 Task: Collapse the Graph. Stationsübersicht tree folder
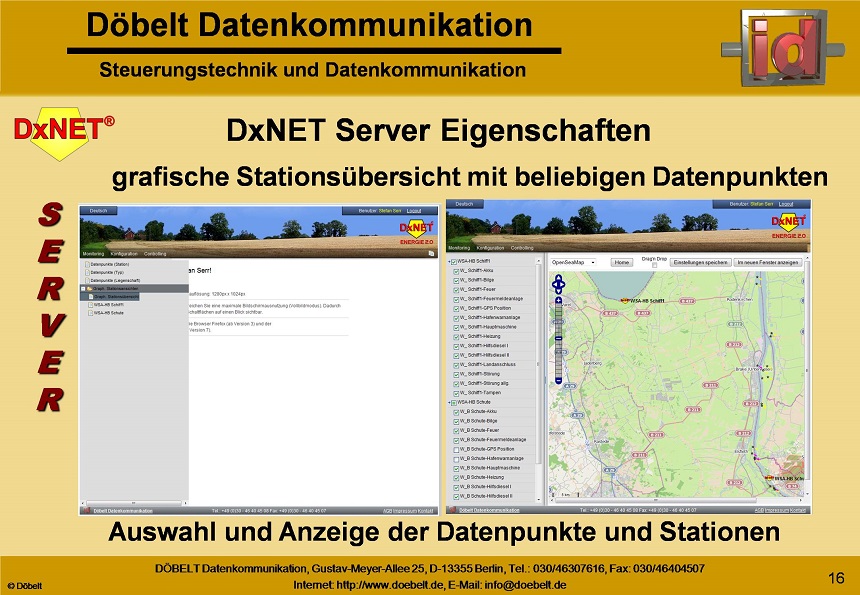83,288
